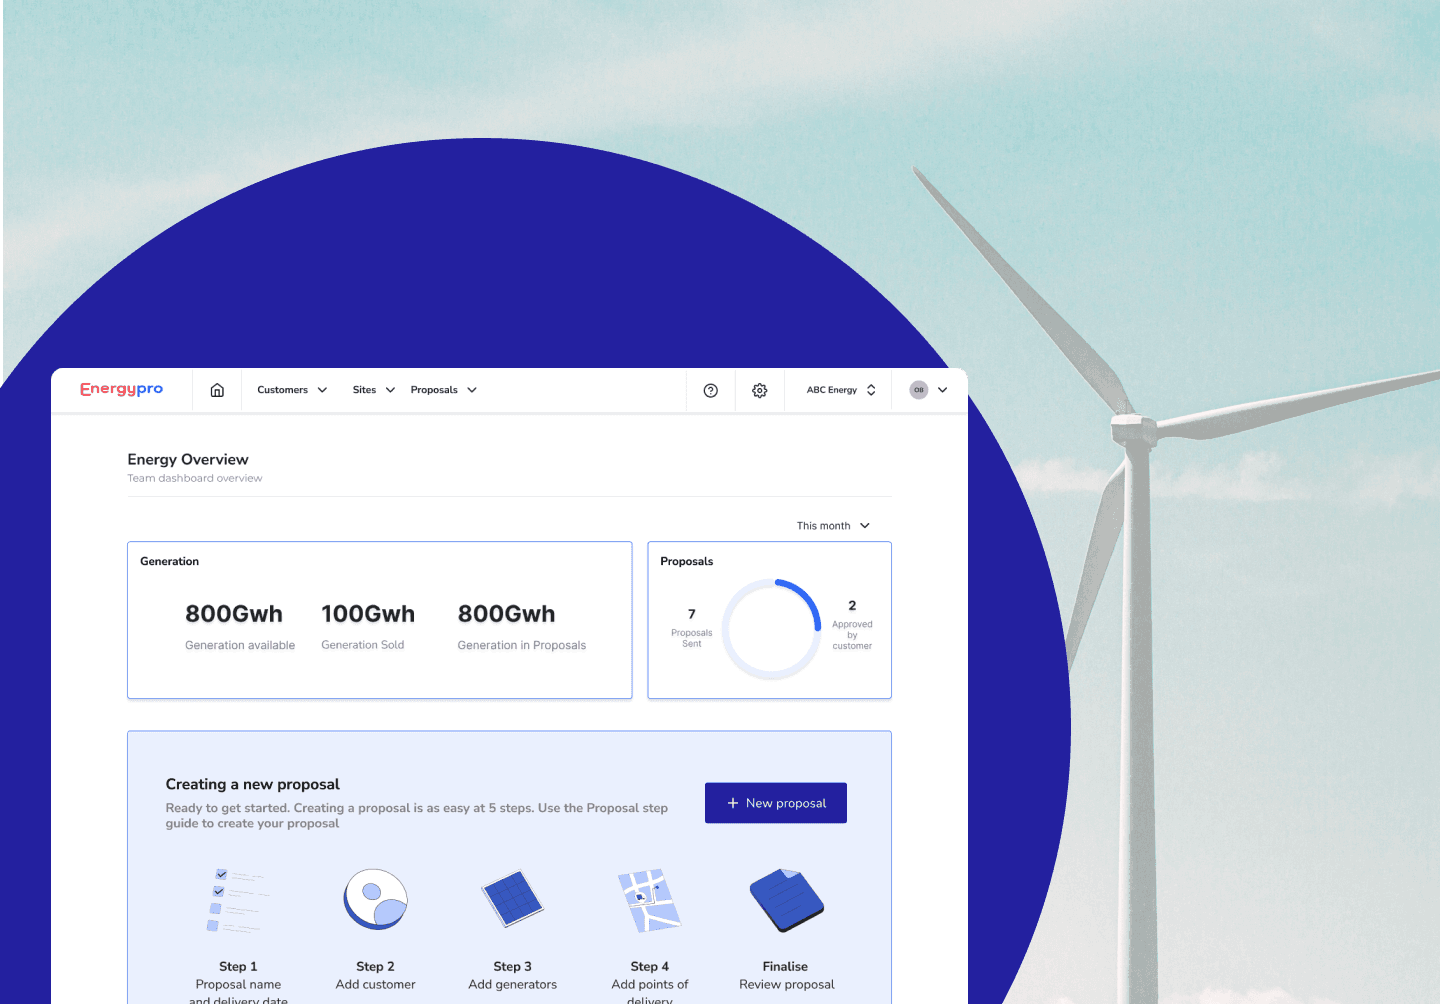Screen dimensions: 1440x1004
Task: Expand the Sites navigation dropdown
Action: [x=374, y=390]
